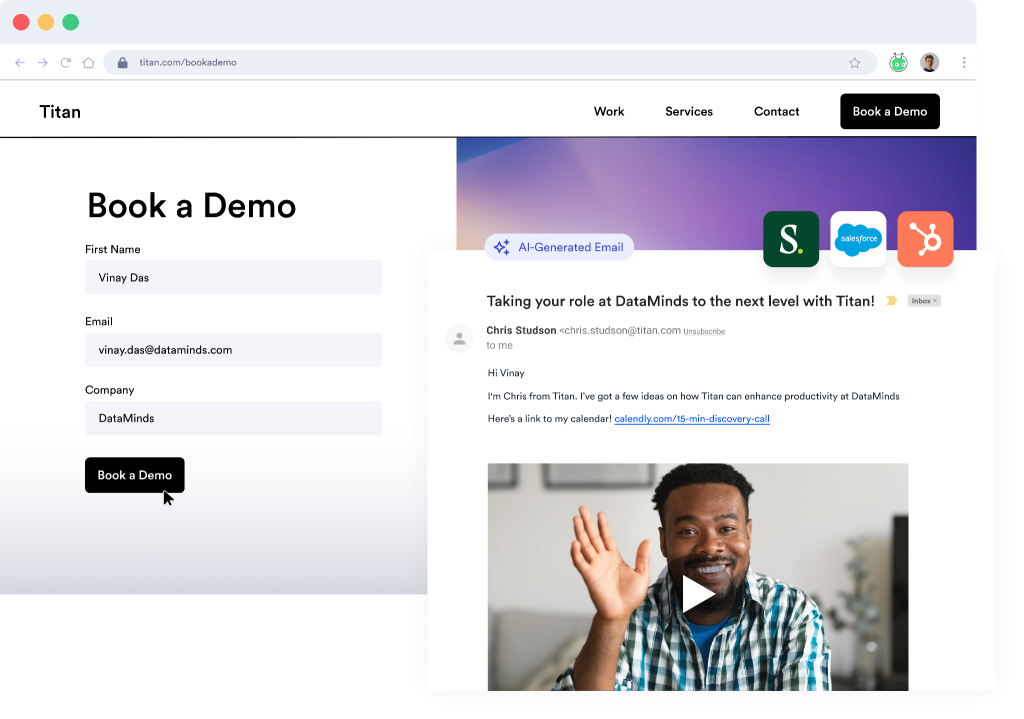The width and height of the screenshot is (1024, 719).
Task: Click the Shopify app icon
Action: click(x=790, y=239)
